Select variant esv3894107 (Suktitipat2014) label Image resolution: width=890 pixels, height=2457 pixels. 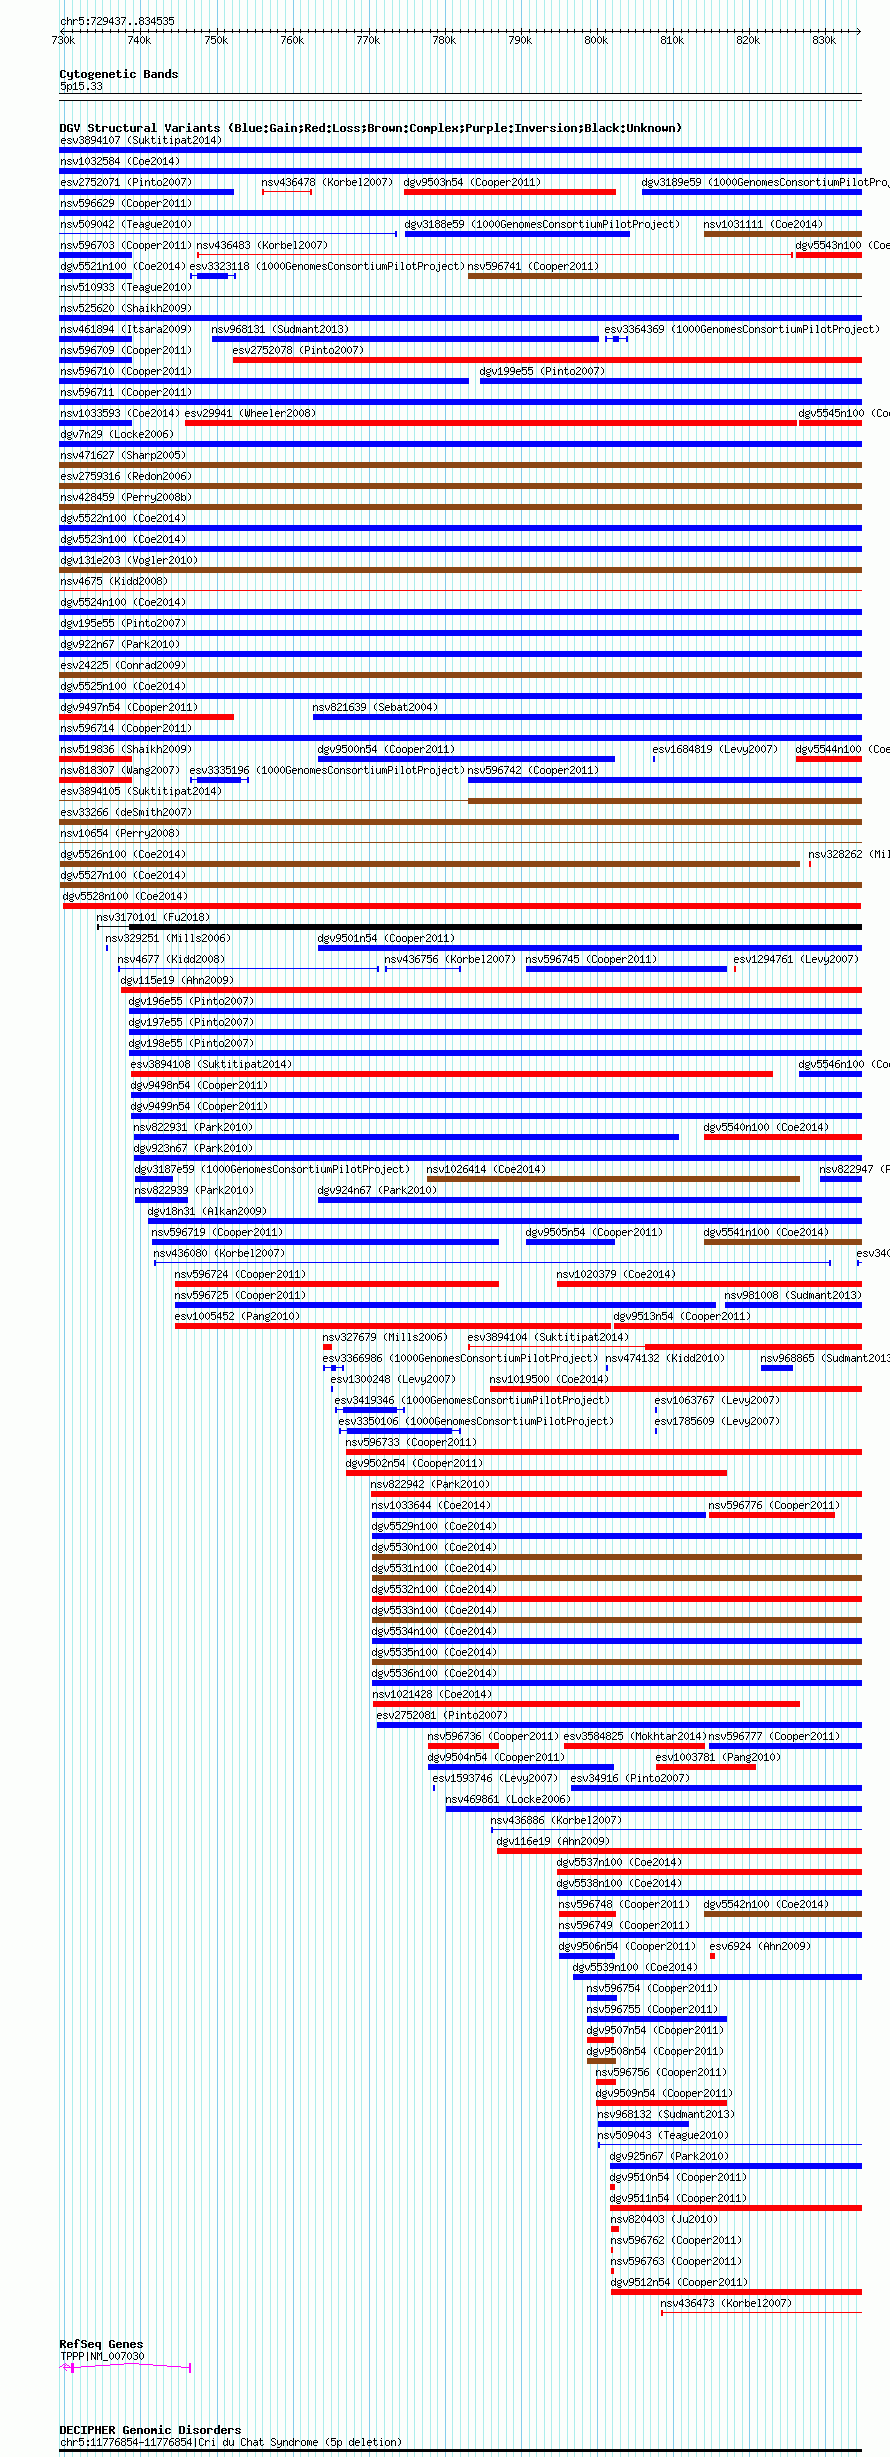(141, 140)
